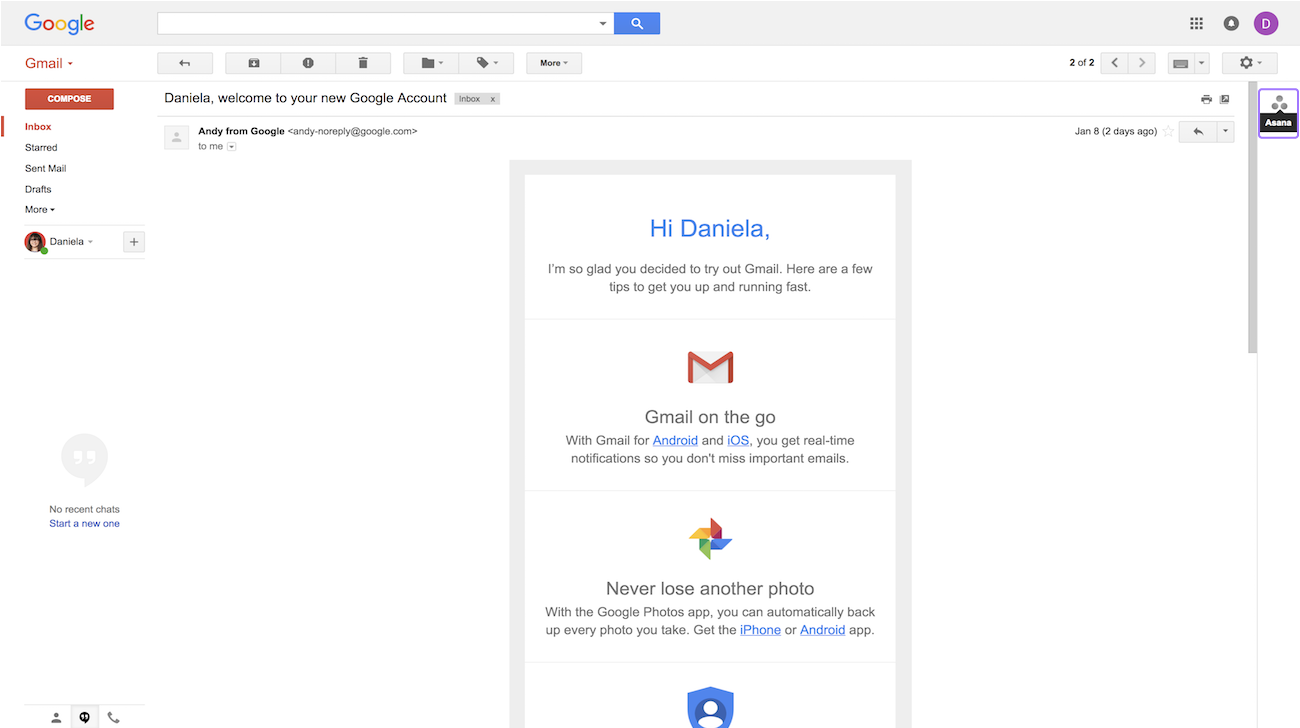Archive this email
This screenshot has height=728, width=1300.
[252, 62]
